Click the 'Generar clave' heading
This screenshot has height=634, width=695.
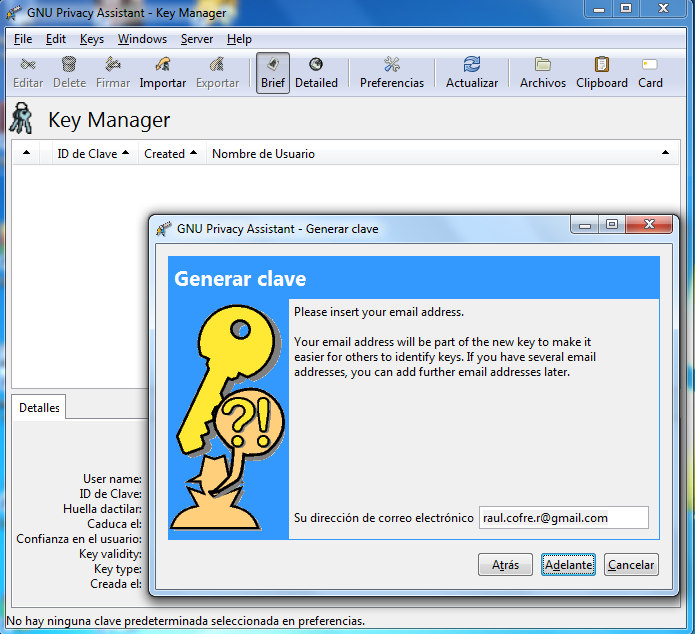coord(240,279)
